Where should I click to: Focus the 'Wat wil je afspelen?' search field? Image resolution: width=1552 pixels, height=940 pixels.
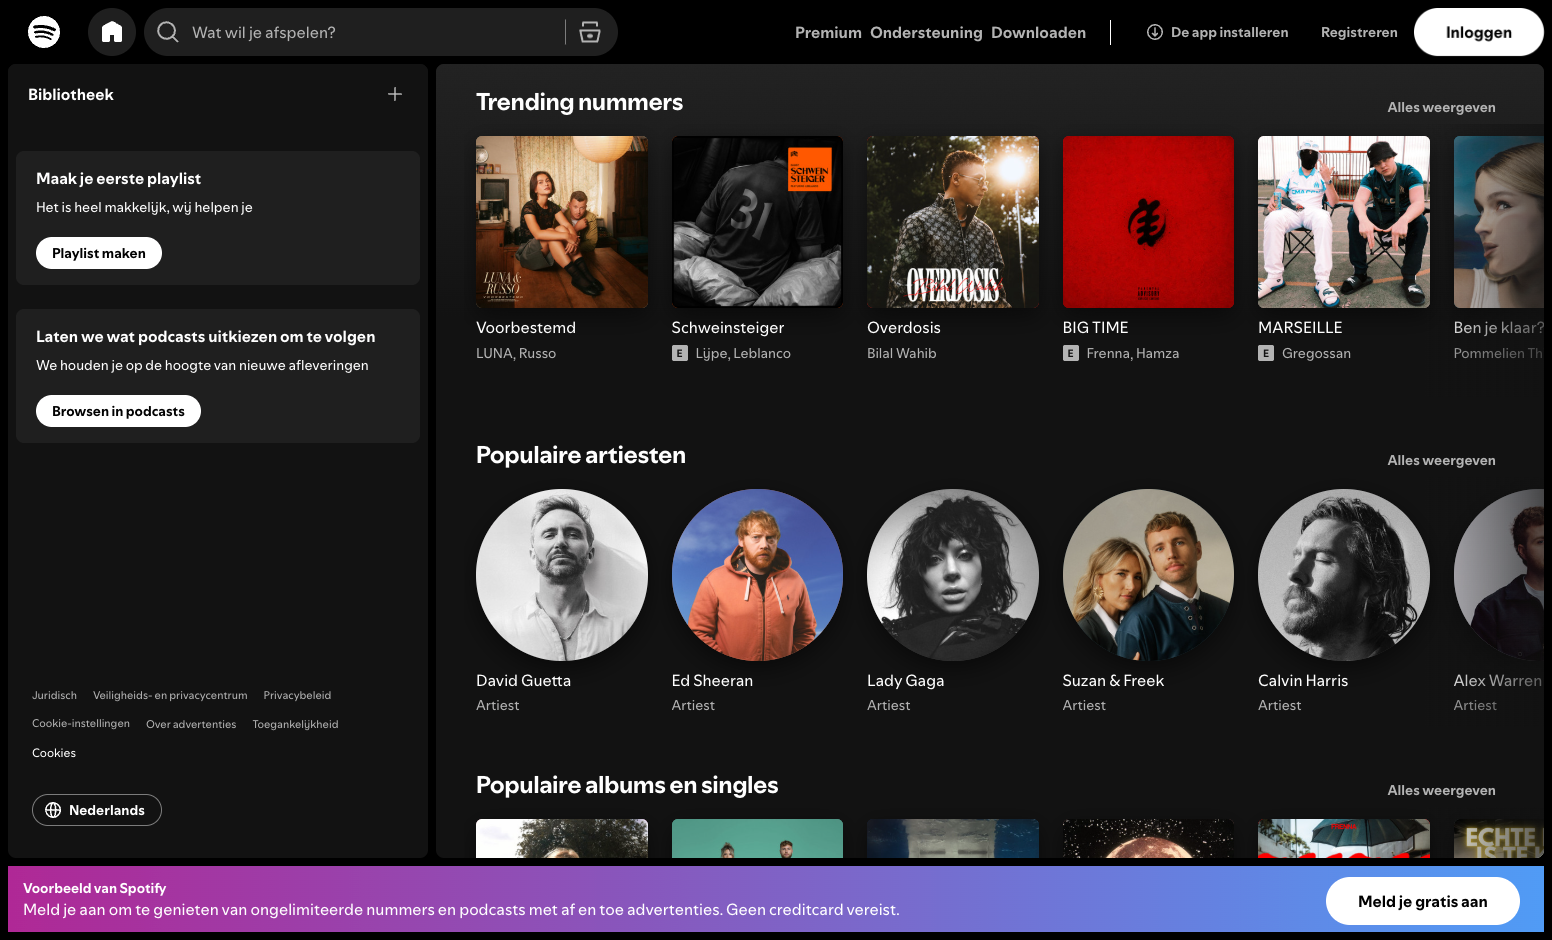pos(381,32)
